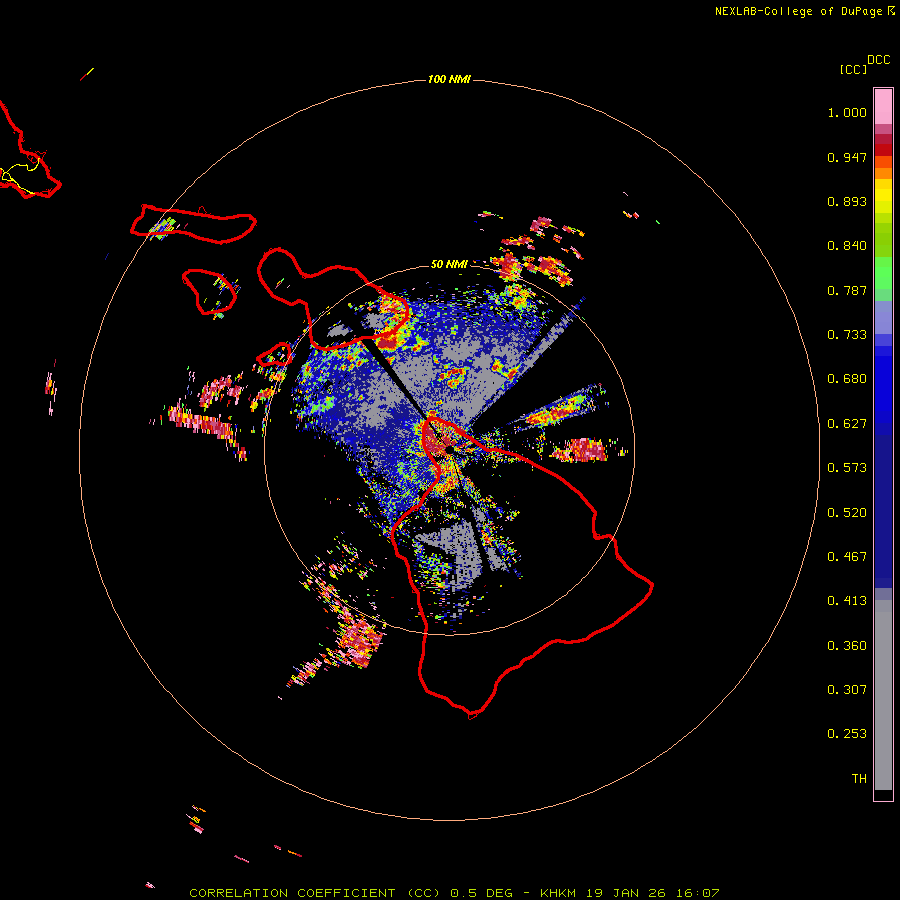Click the TH threshold label on the scale
Viewport: 900px width, 900px height.
[x=859, y=779]
